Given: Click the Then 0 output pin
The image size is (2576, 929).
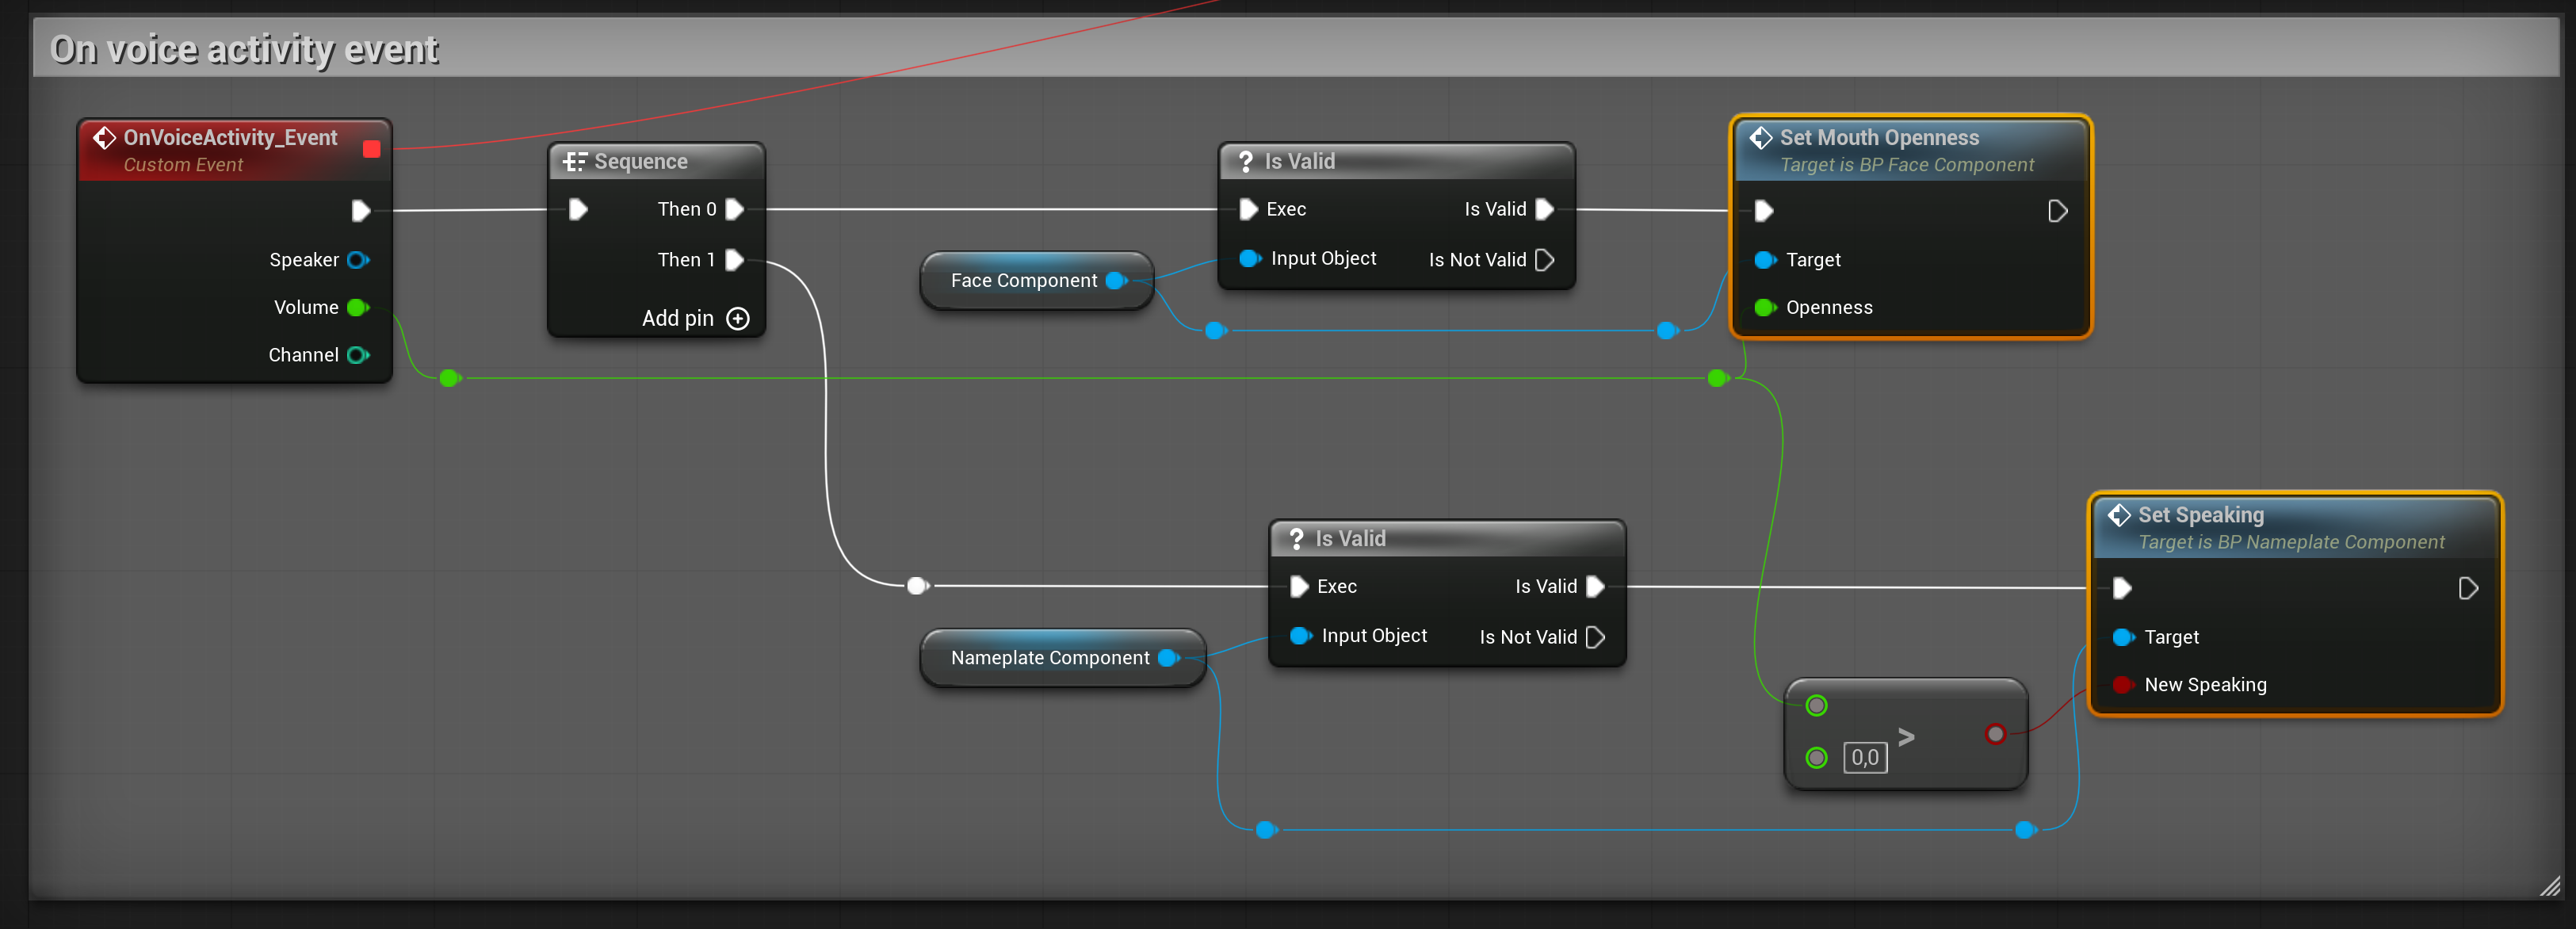Looking at the screenshot, I should [x=734, y=209].
